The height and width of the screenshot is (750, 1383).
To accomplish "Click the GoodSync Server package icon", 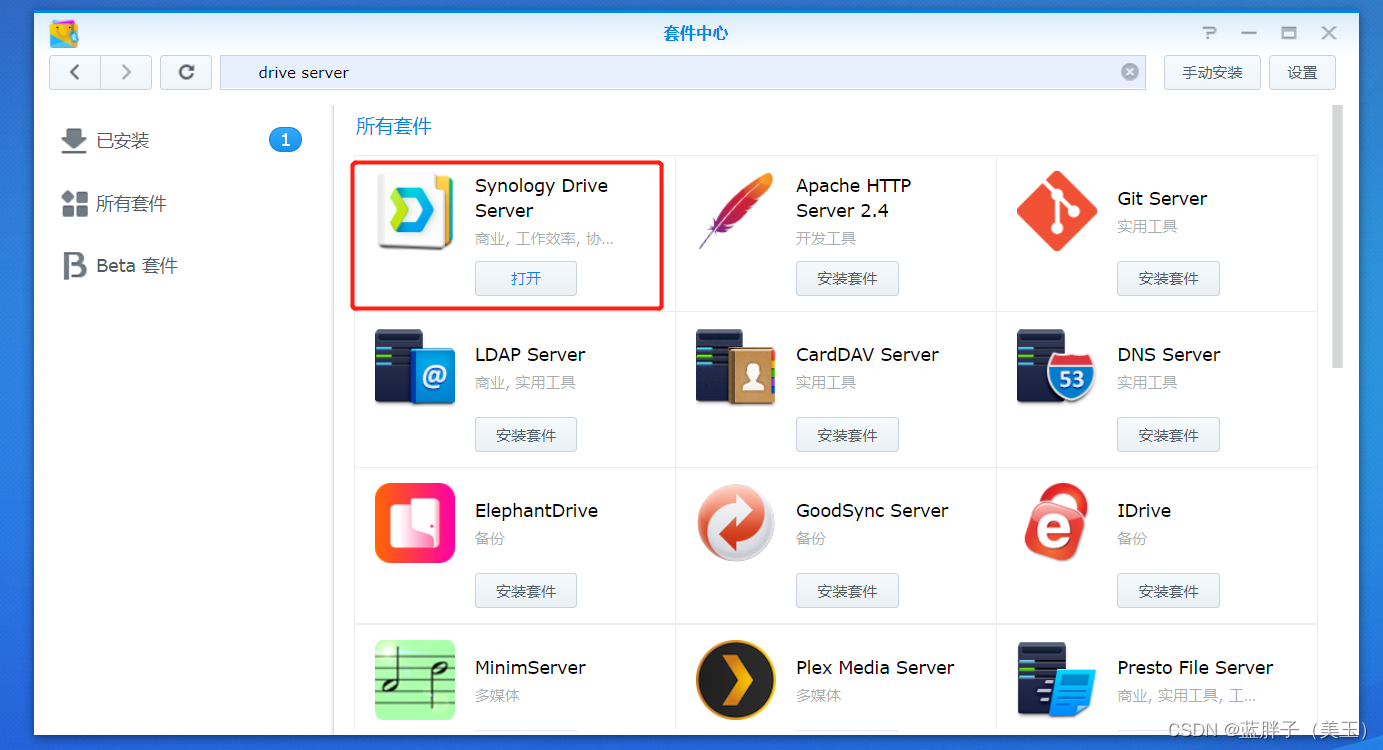I will click(736, 523).
